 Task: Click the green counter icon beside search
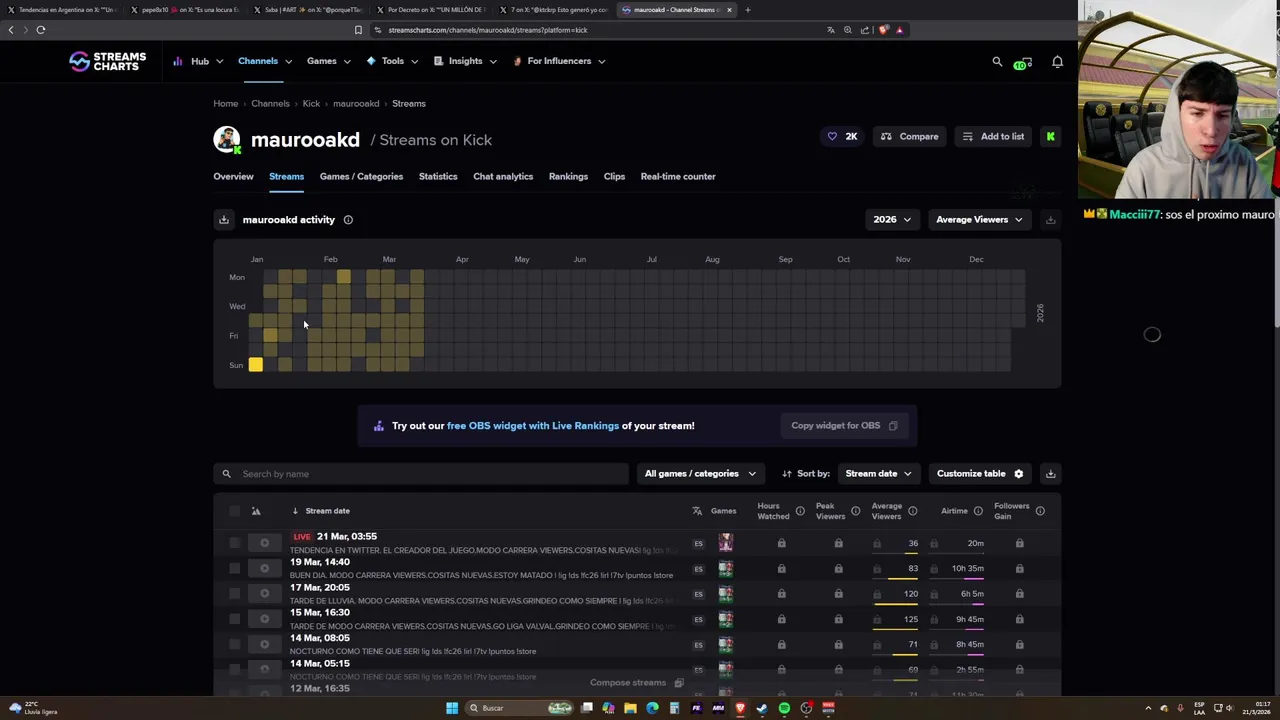point(1021,63)
